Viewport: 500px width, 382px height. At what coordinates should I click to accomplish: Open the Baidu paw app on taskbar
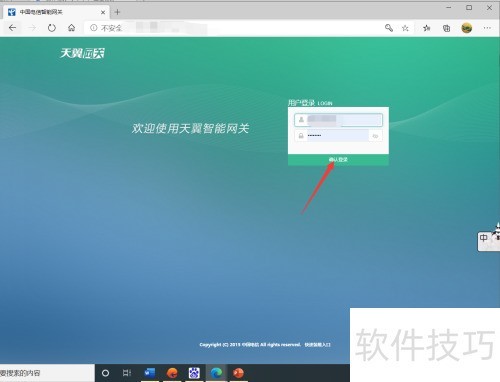click(x=194, y=373)
